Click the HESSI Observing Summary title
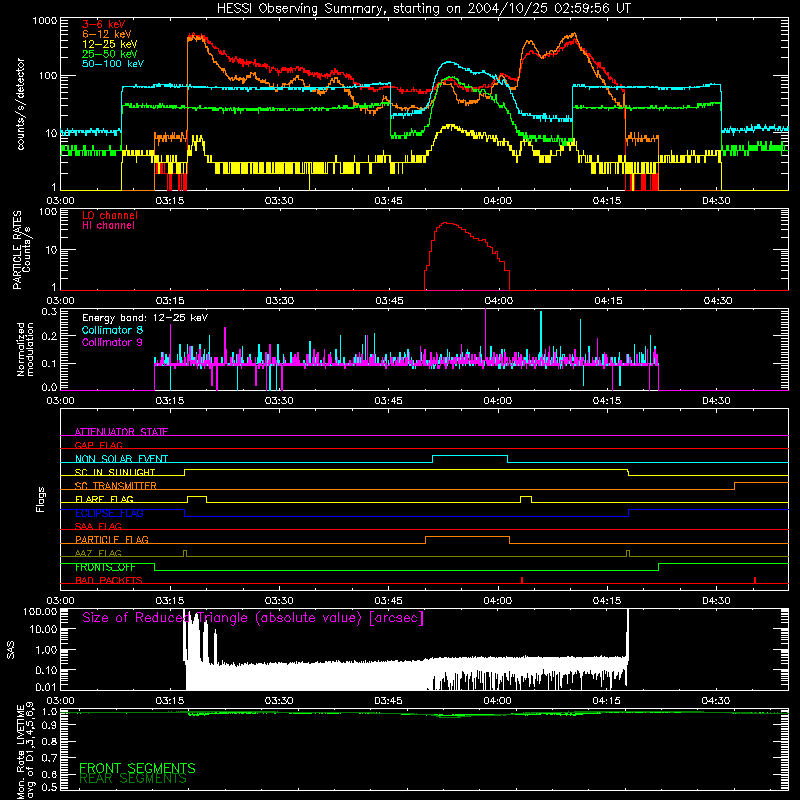The height and width of the screenshot is (800, 800). [x=423, y=8]
